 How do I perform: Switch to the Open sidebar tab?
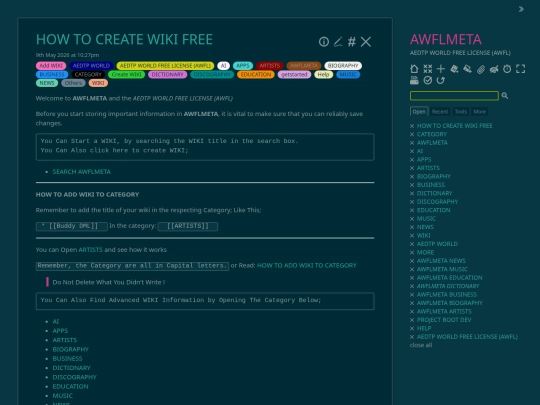419,112
